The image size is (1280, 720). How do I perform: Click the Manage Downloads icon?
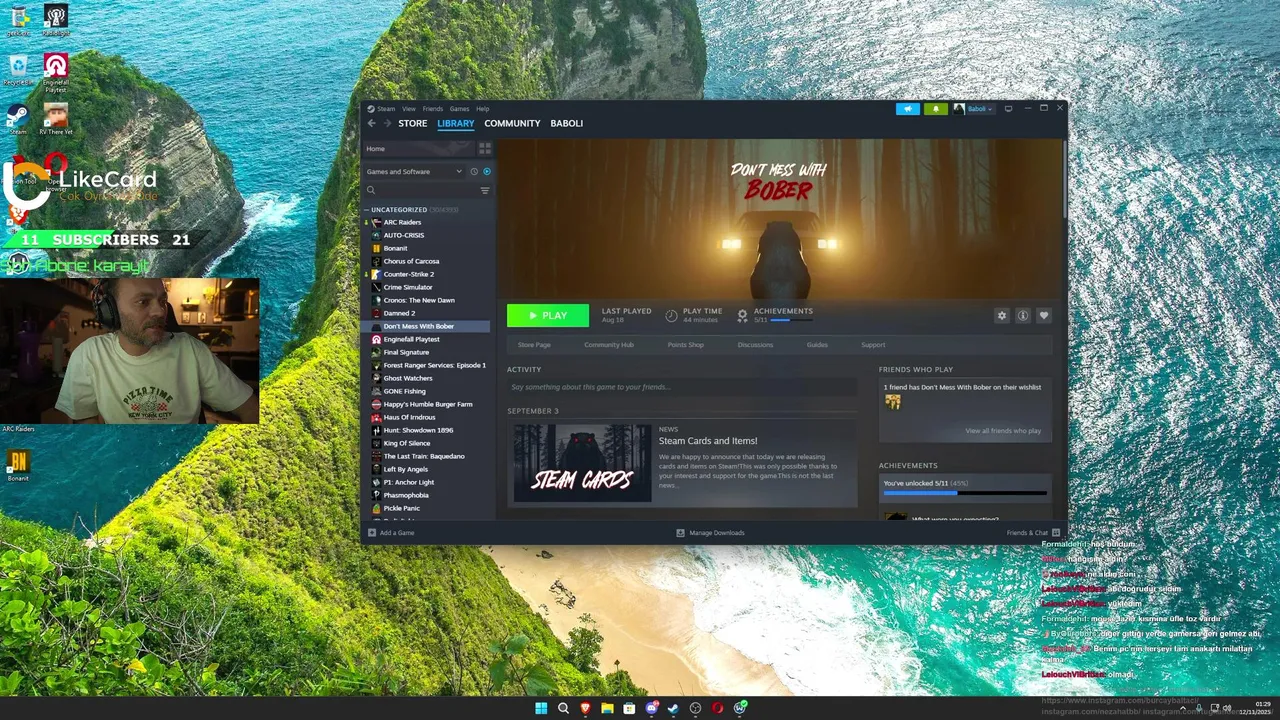(681, 533)
